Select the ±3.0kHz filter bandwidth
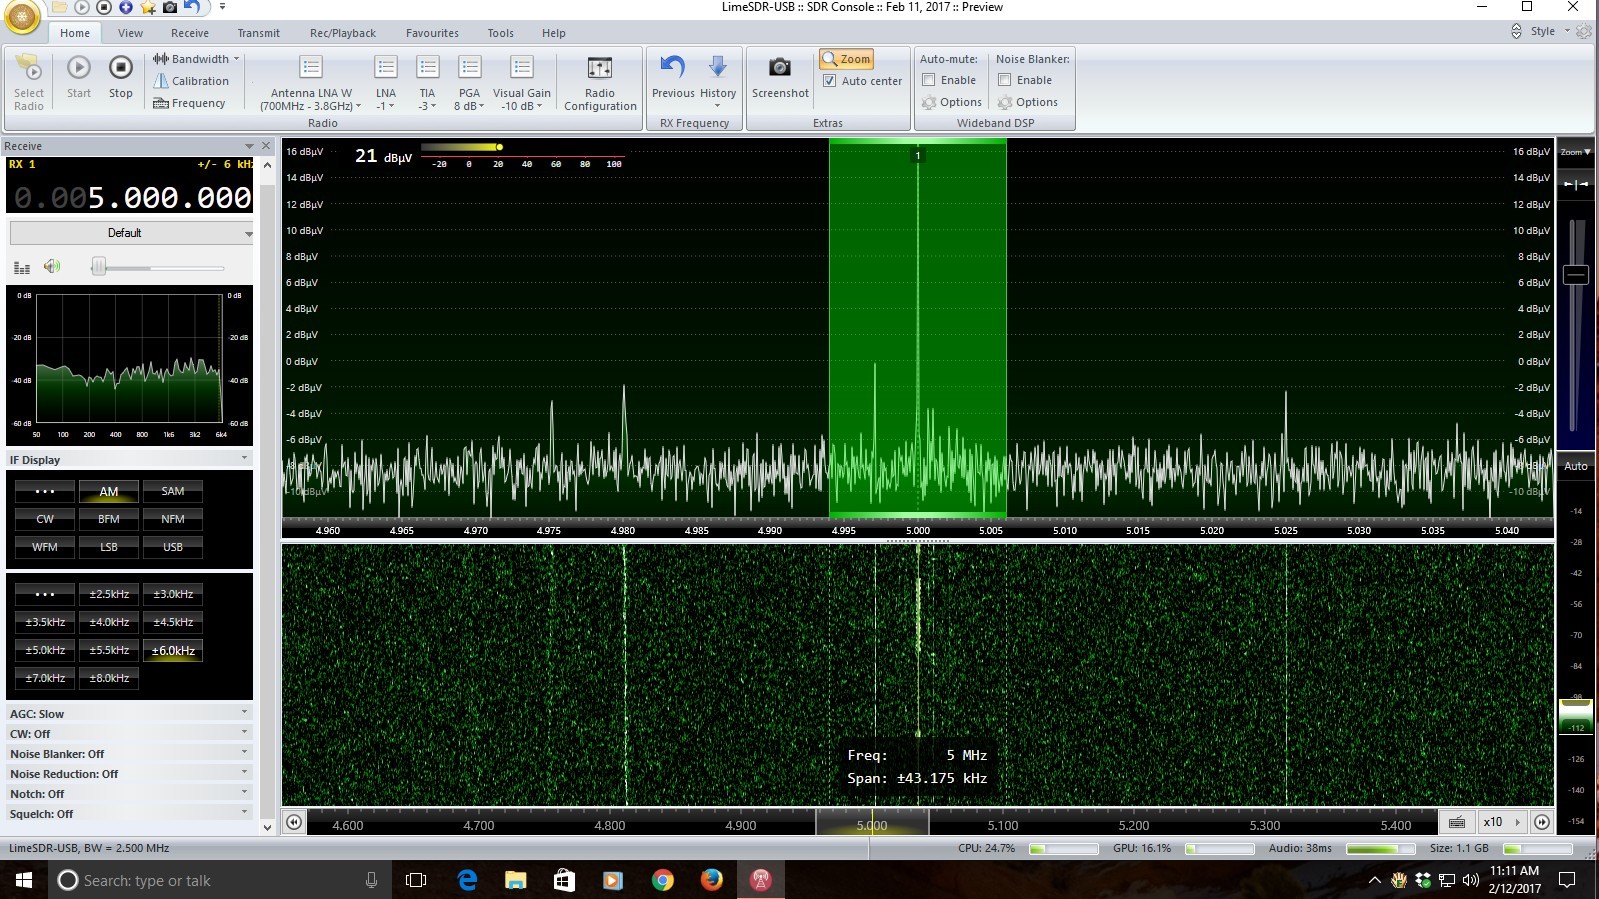 point(172,594)
